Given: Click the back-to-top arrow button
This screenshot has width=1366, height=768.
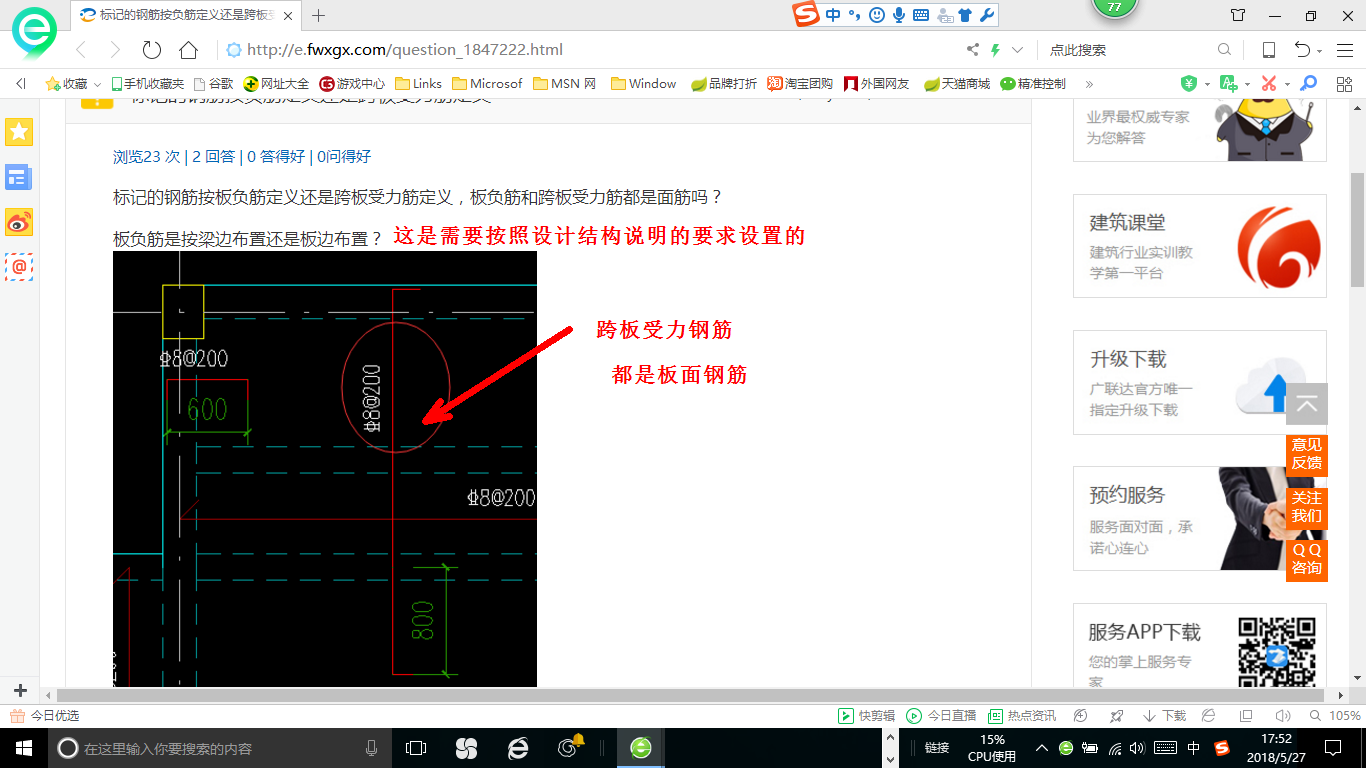Looking at the screenshot, I should click(x=1307, y=404).
